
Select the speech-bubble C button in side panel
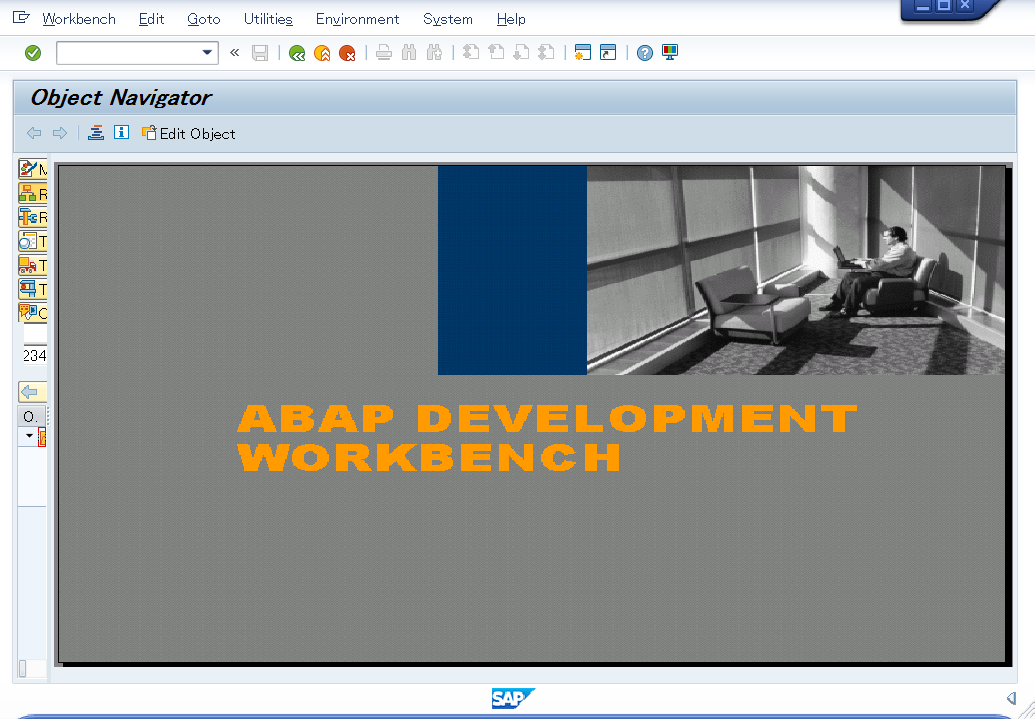point(32,312)
